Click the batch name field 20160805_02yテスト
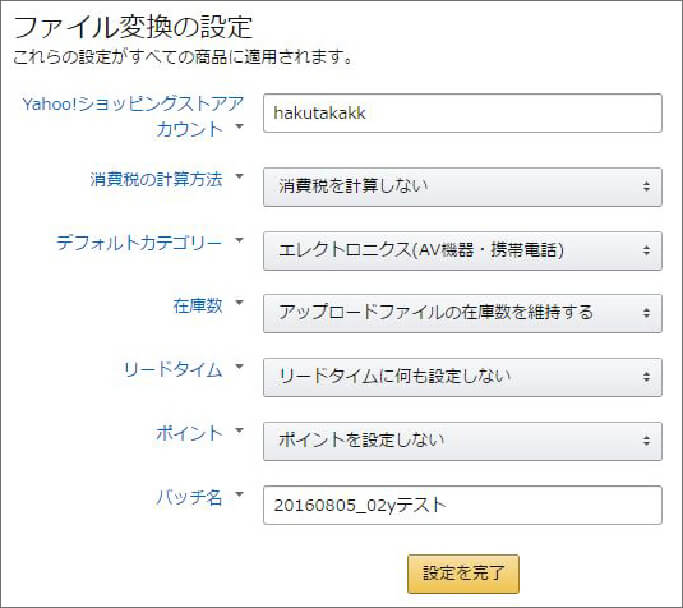 pyautogui.click(x=462, y=505)
